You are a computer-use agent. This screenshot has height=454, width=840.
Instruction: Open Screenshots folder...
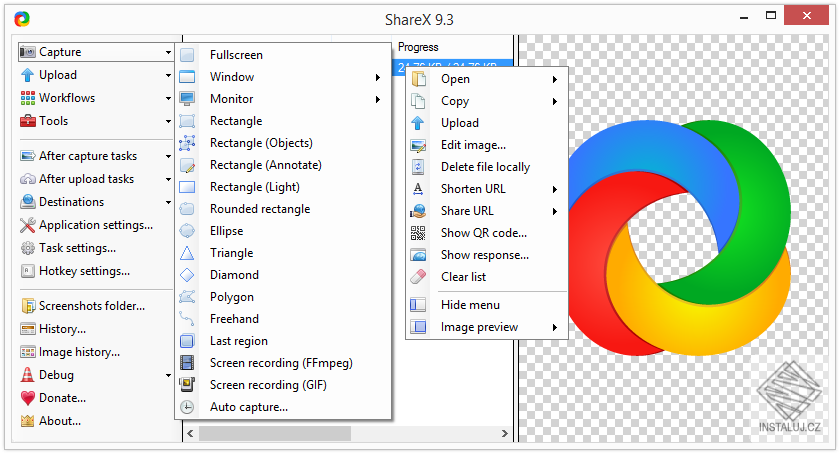coord(96,306)
